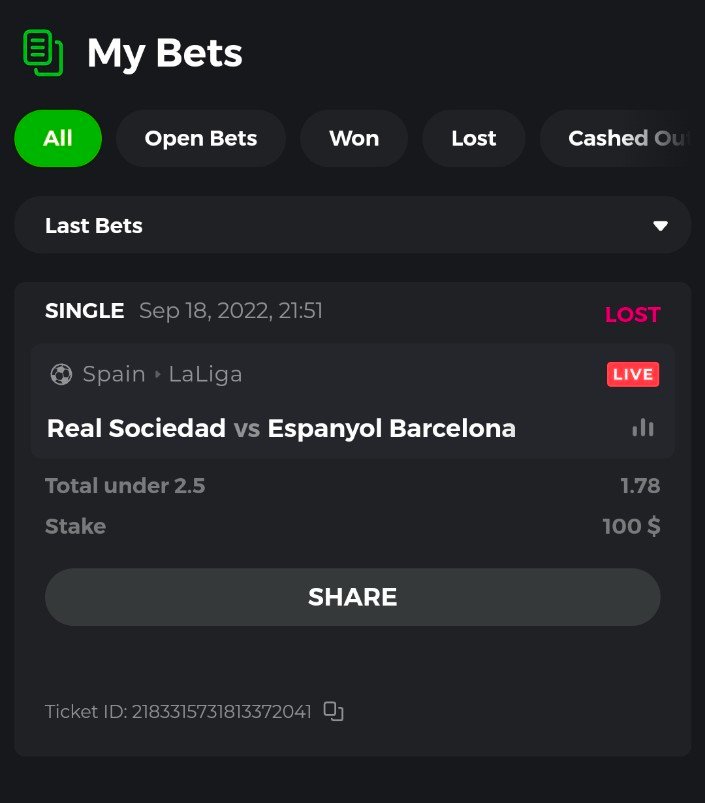Switch to Open Bets filter
The width and height of the screenshot is (705, 803).
201,138
